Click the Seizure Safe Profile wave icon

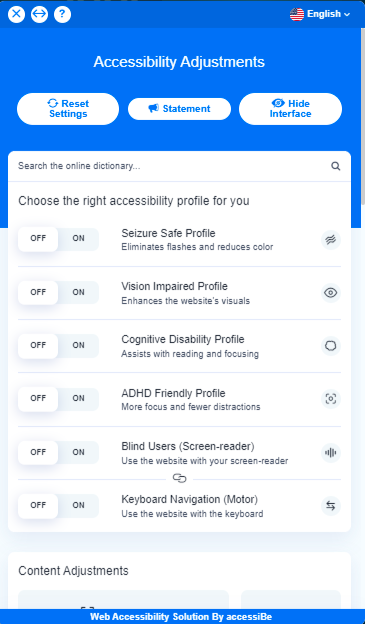(x=331, y=240)
